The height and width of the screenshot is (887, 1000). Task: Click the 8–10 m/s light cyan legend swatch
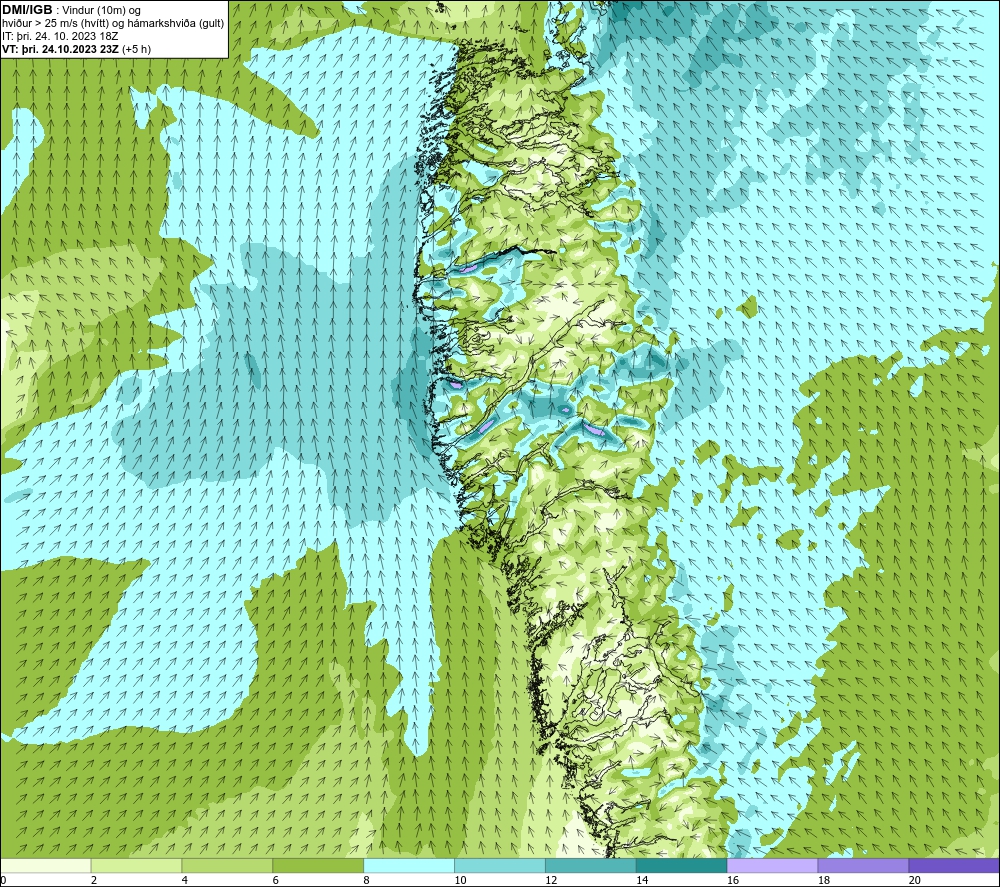[409, 865]
